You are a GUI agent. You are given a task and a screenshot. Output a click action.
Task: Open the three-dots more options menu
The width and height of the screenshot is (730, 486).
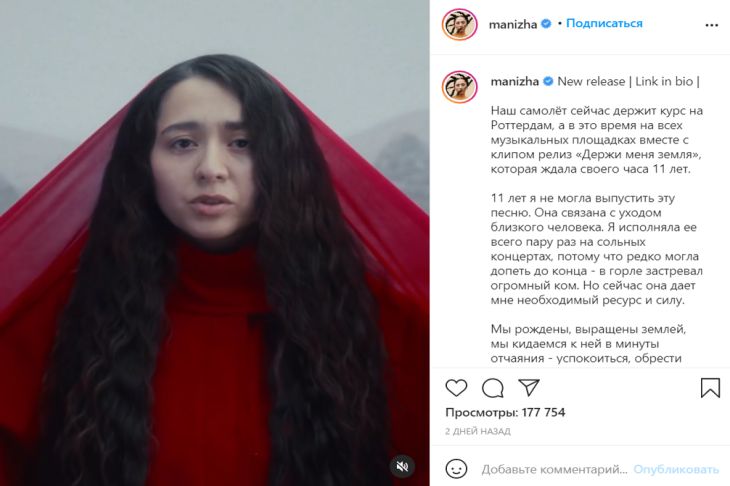(x=712, y=25)
